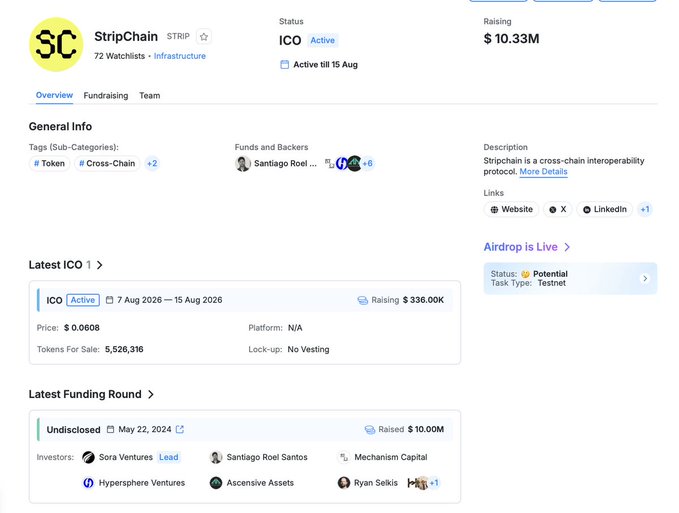Screen dimensions: 679x513
Task: Add StripChain to watchlist with star icon
Action: pos(204,37)
